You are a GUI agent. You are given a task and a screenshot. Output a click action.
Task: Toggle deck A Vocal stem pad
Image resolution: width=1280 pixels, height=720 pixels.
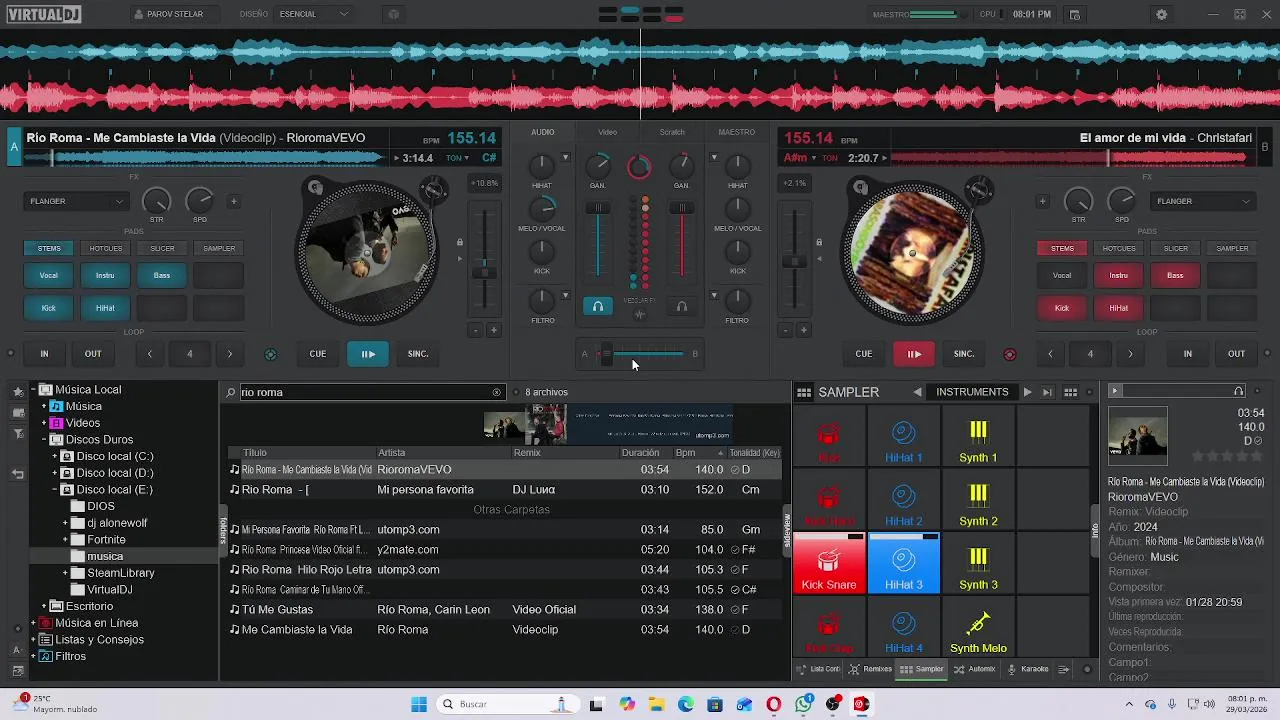(x=49, y=275)
